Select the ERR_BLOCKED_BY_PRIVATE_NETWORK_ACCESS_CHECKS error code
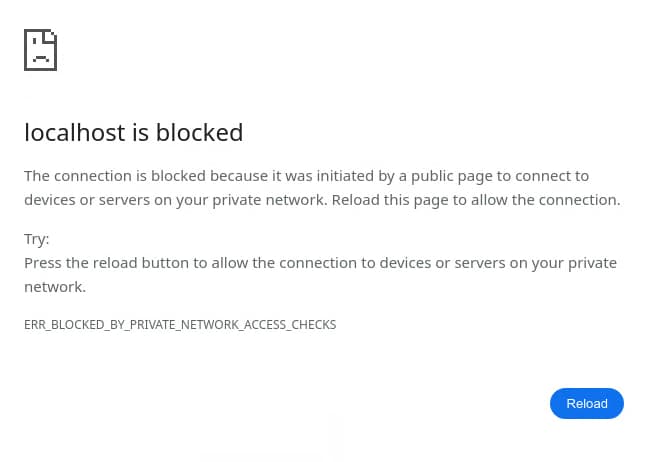The width and height of the screenshot is (666, 462). (x=180, y=325)
